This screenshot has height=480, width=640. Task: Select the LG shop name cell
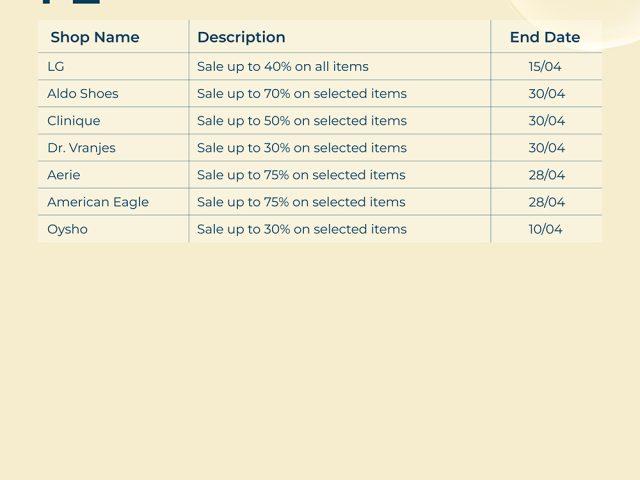pyautogui.click(x=56, y=67)
